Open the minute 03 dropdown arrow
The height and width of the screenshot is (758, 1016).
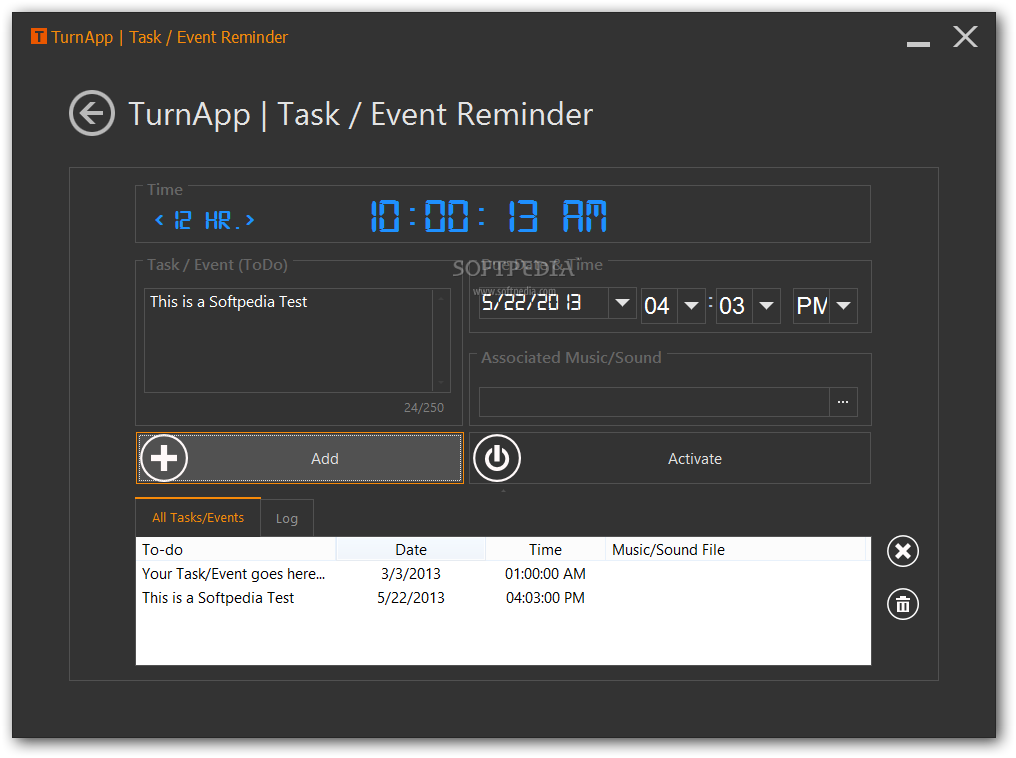point(767,306)
